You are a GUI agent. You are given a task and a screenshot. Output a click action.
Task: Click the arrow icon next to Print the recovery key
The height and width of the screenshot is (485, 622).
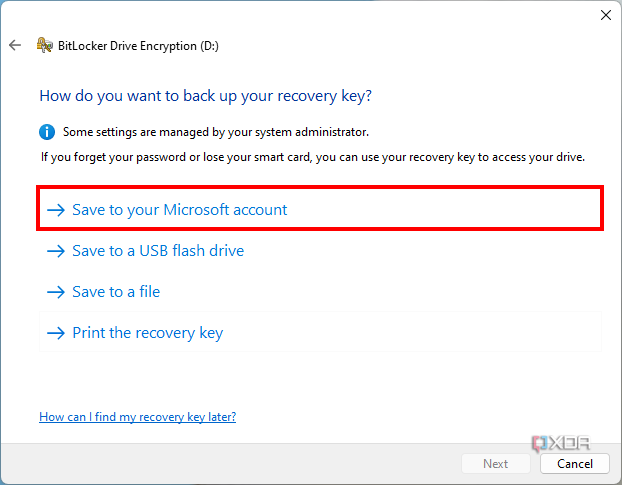click(x=56, y=333)
